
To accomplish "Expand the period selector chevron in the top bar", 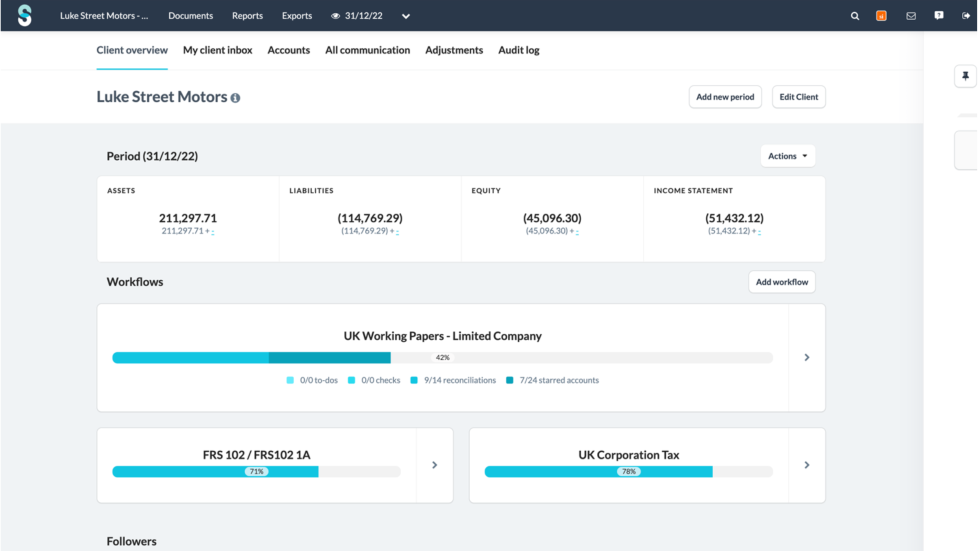I will 406,16.
